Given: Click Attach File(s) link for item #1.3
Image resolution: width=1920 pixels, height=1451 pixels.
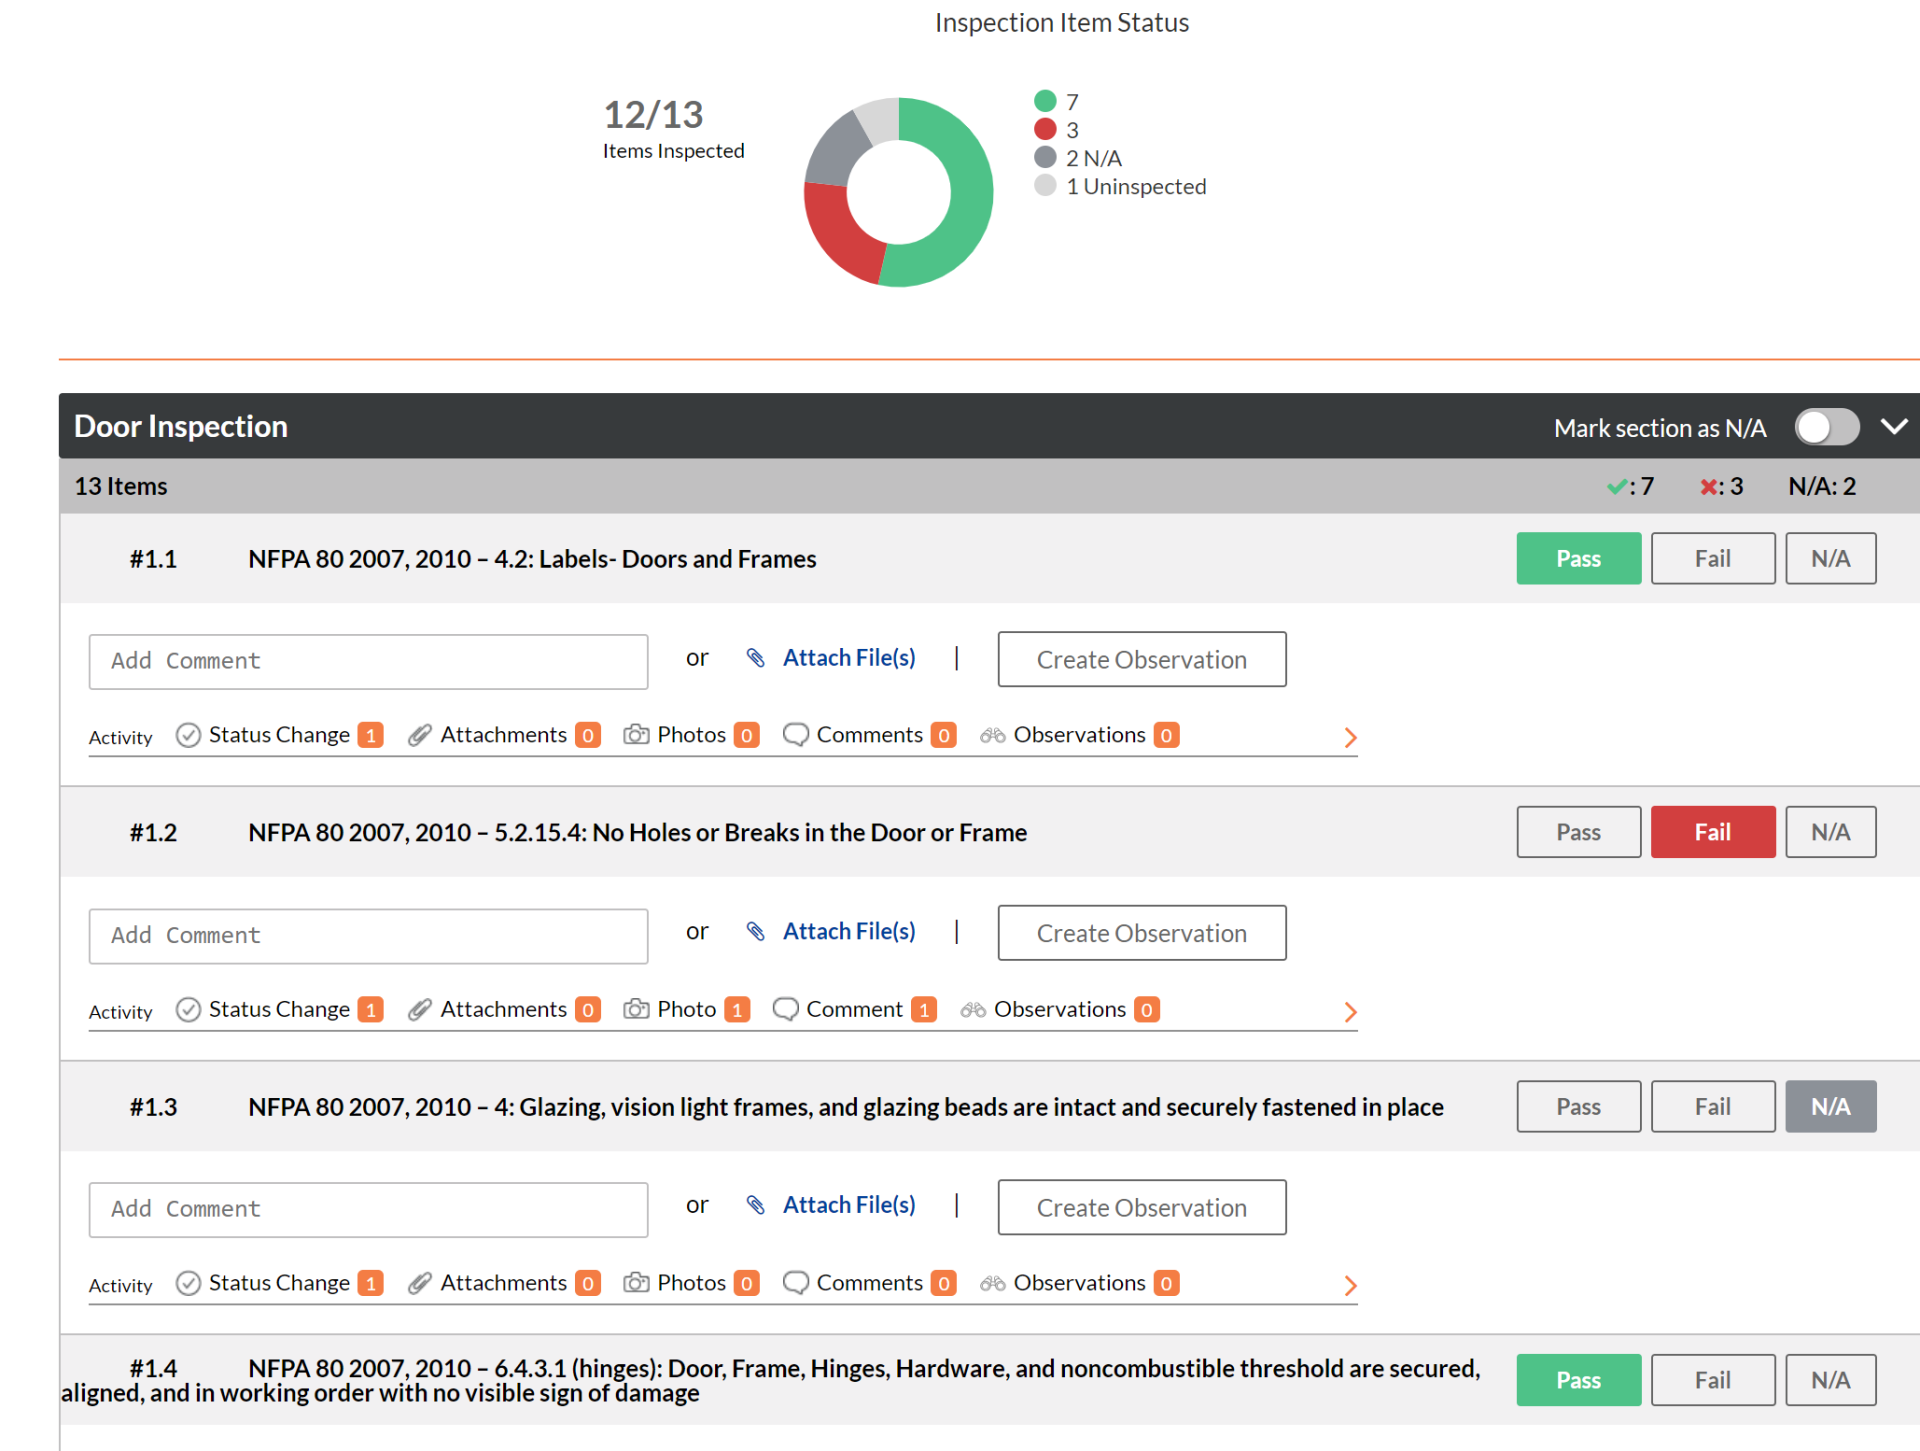Looking at the screenshot, I should tap(849, 1205).
